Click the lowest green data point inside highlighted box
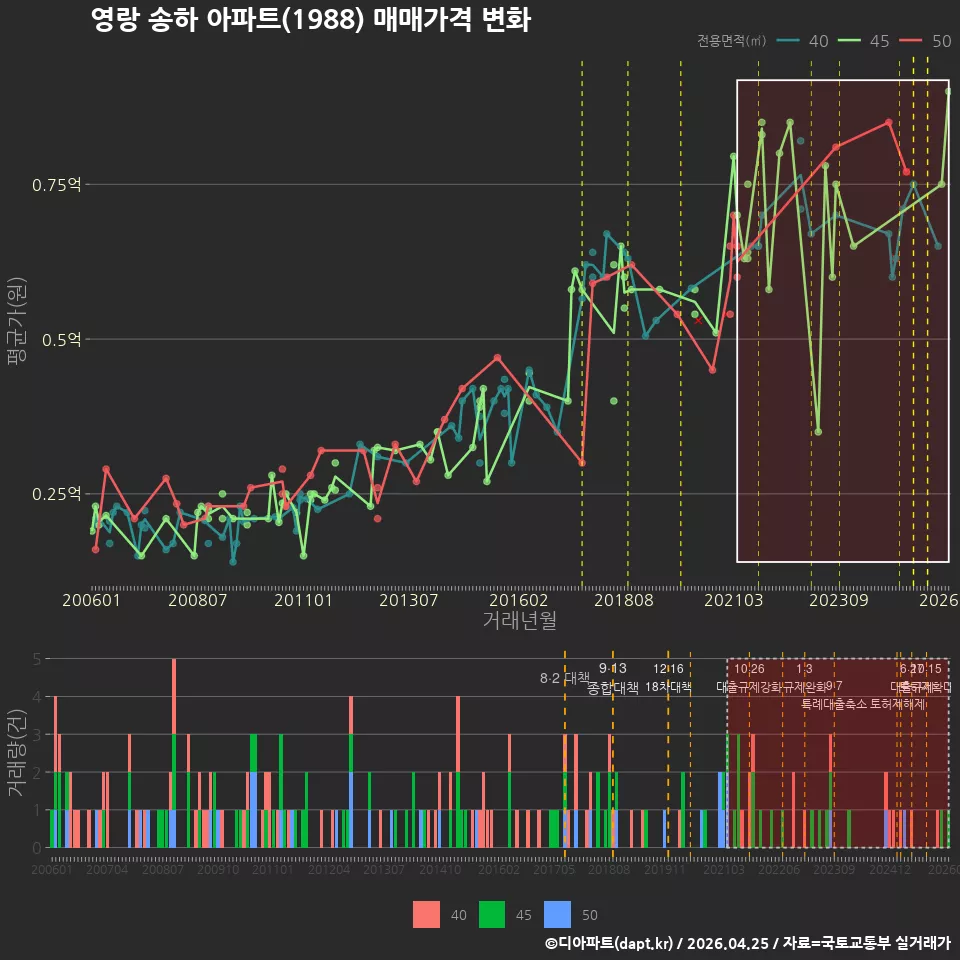The image size is (960, 960). (x=819, y=432)
